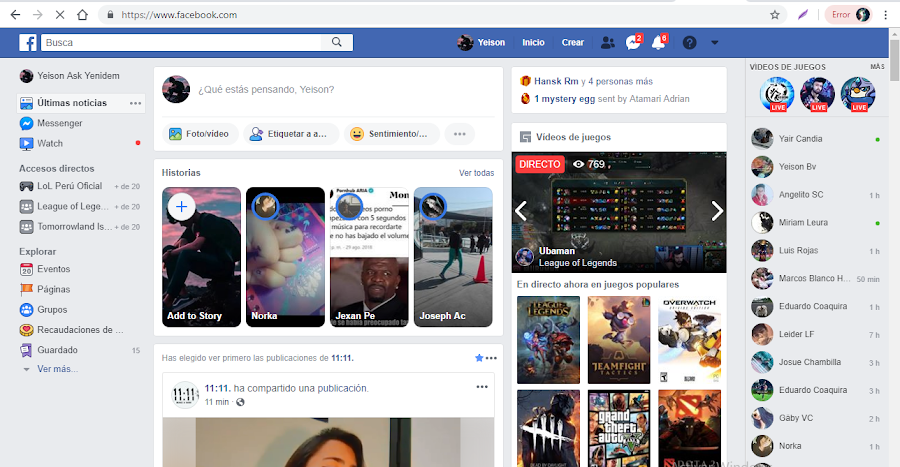Image resolution: width=900 pixels, height=467 pixels.
Task: Expand Ver más in left sidebar
Action: pyautogui.click(x=57, y=369)
